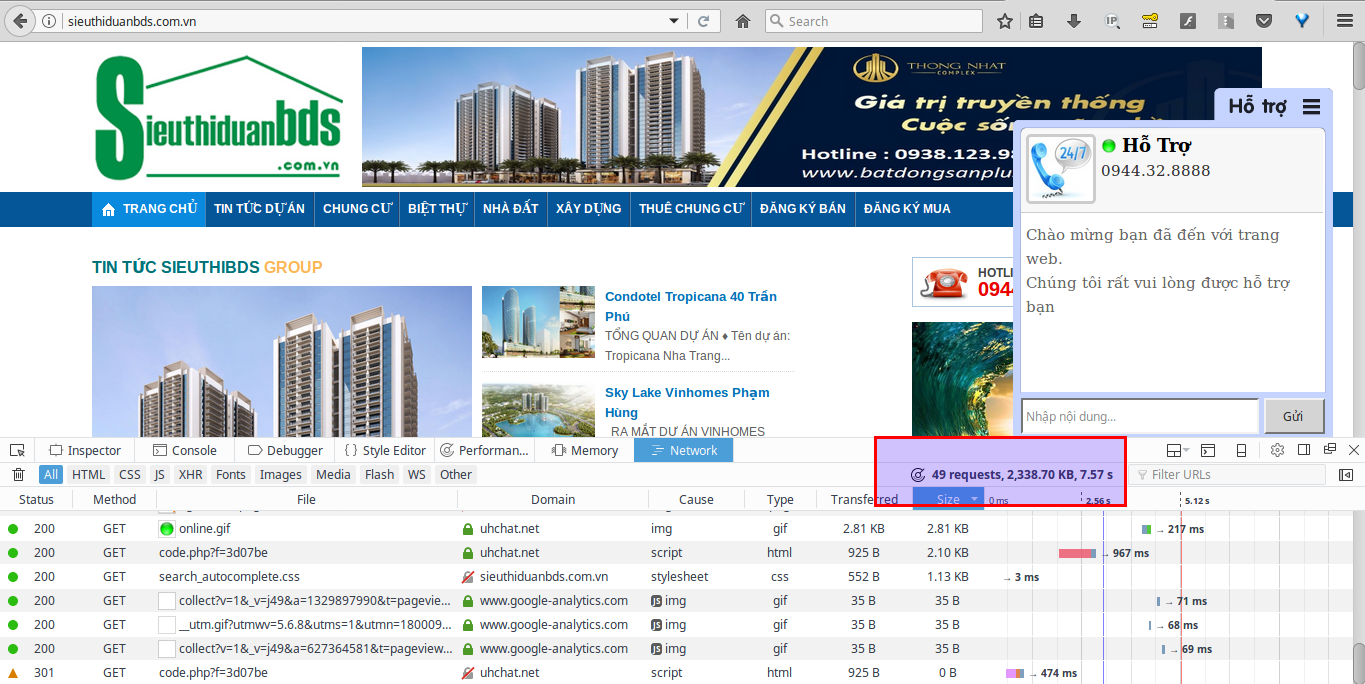Filter requests by XHR
1365x684 pixels.
[190, 475]
